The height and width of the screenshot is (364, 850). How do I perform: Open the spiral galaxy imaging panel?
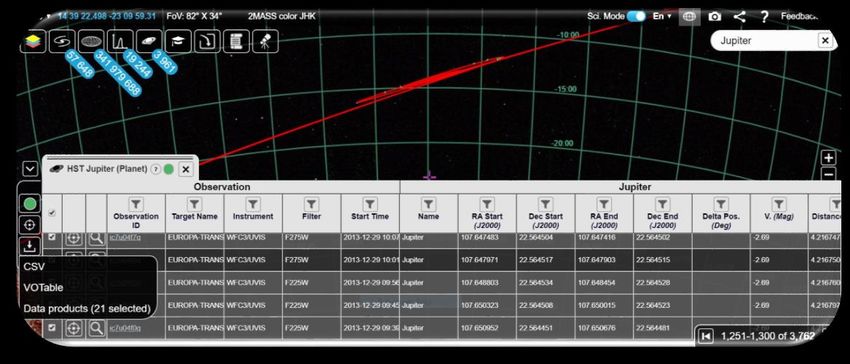[x=62, y=41]
